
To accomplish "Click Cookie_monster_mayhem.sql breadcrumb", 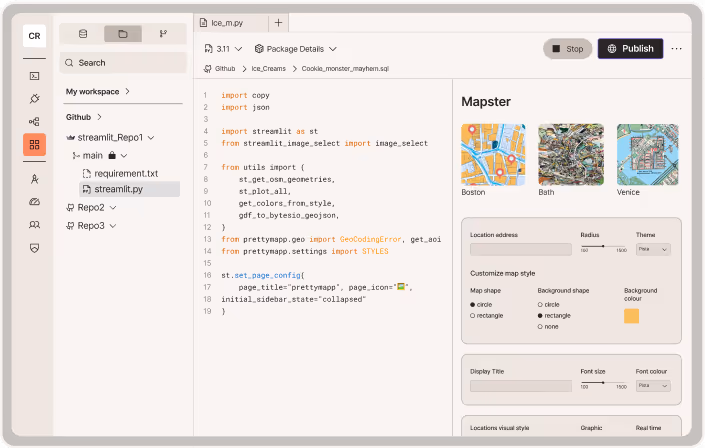I will pos(345,68).
